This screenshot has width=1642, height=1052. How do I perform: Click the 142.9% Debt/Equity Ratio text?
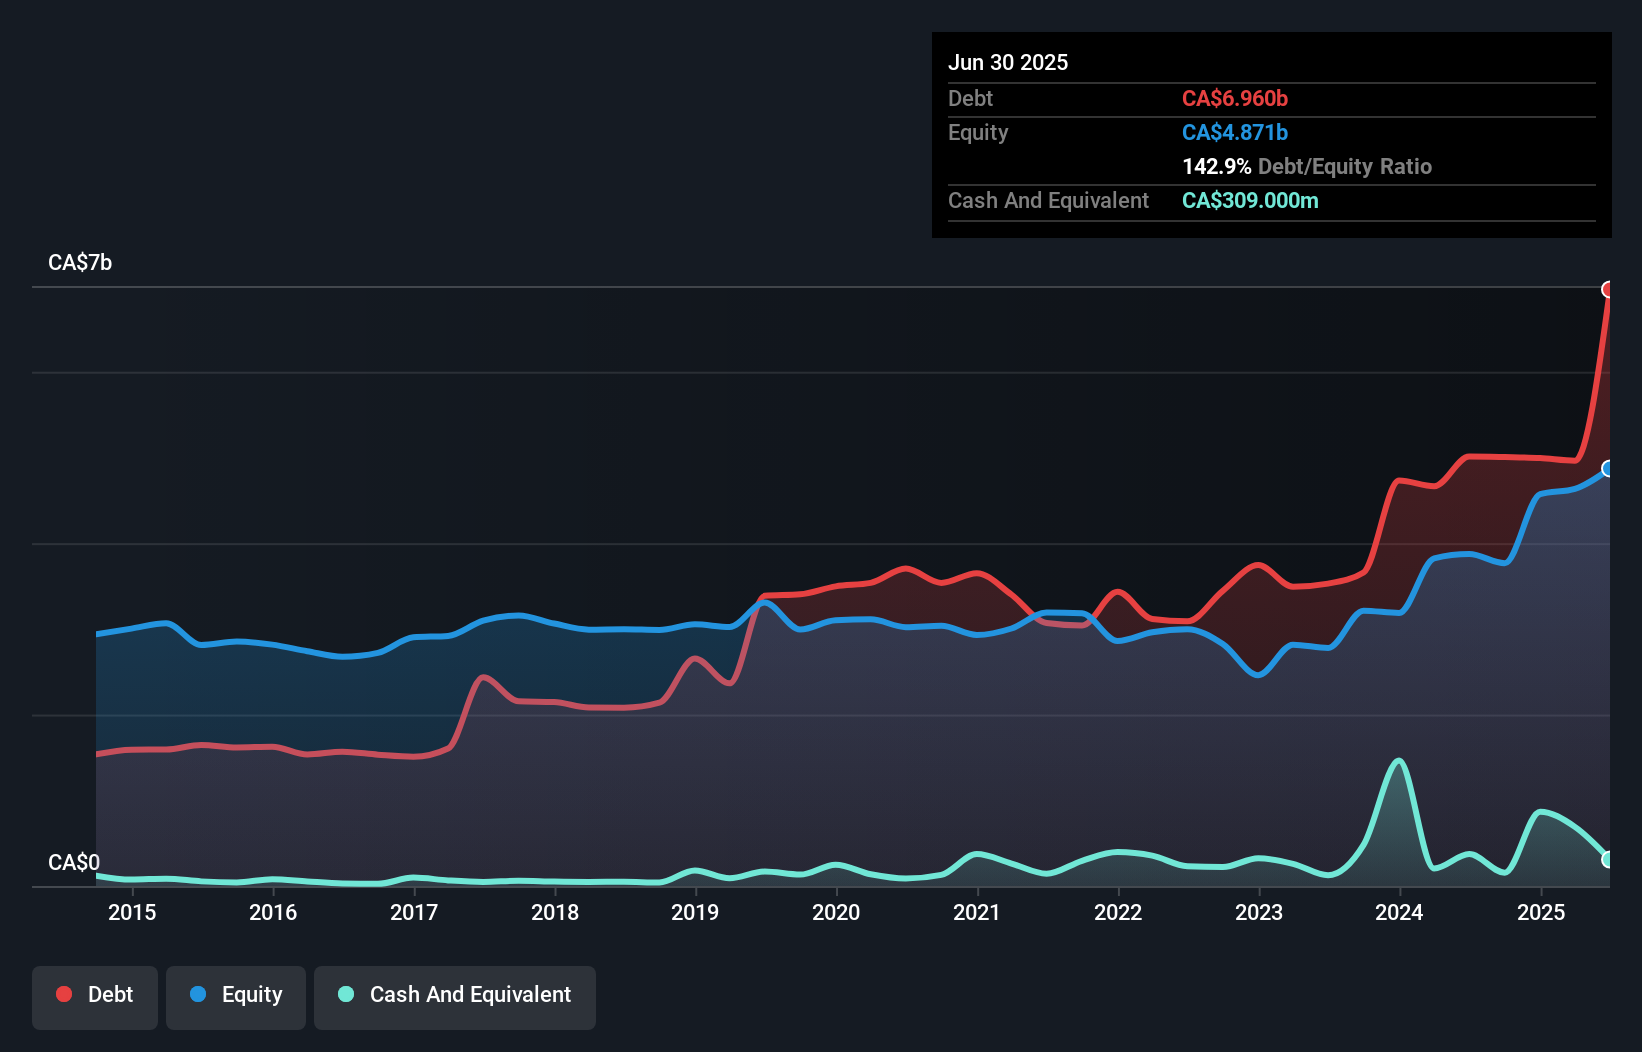pos(1307,167)
